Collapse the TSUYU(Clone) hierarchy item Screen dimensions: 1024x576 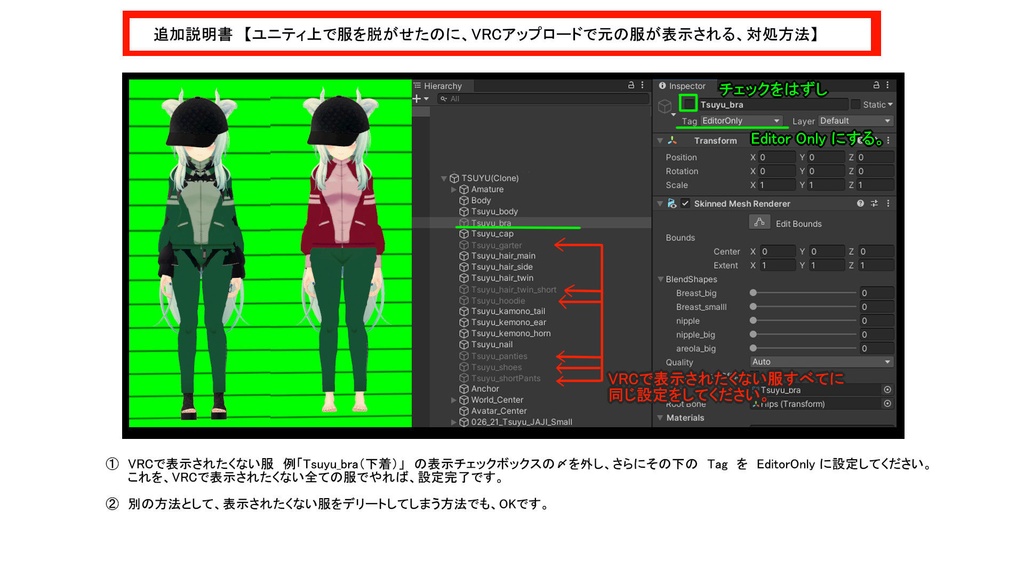444,178
